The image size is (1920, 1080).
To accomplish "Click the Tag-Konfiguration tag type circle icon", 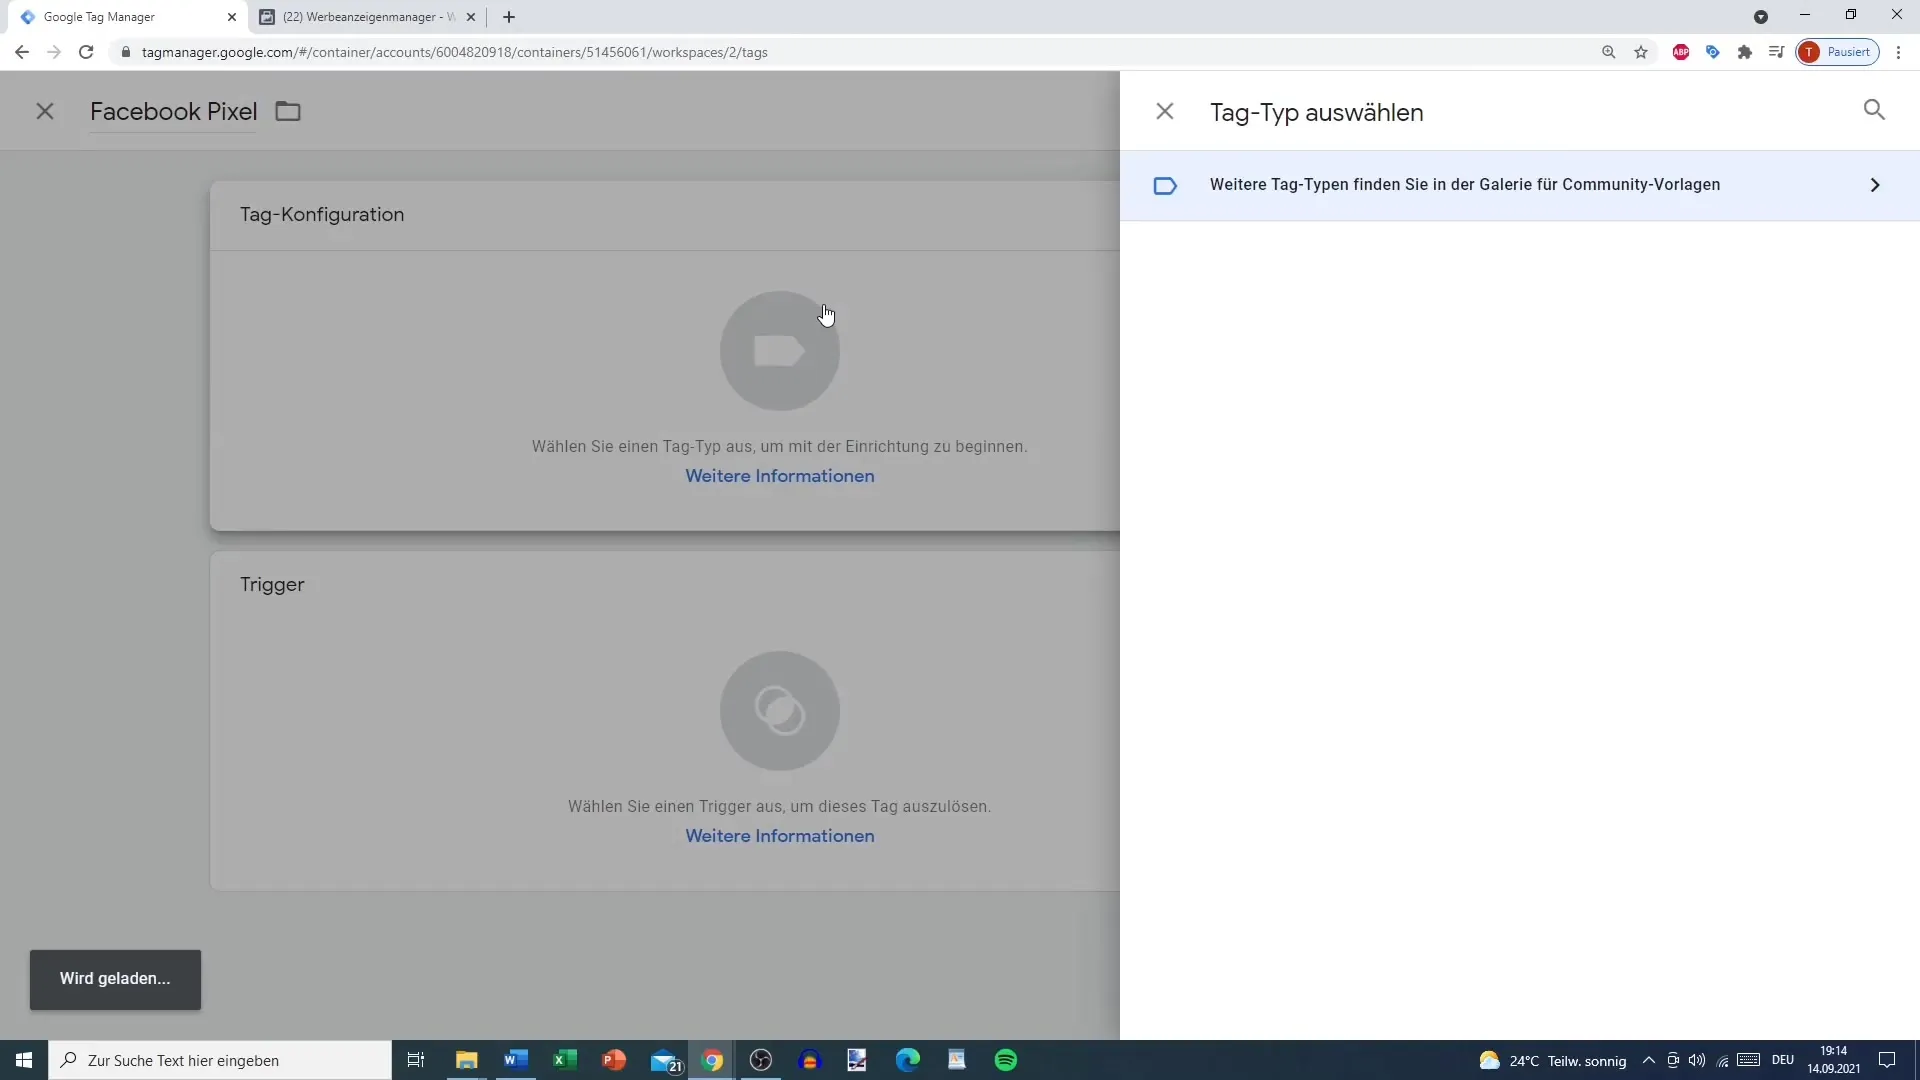I will pyautogui.click(x=780, y=351).
